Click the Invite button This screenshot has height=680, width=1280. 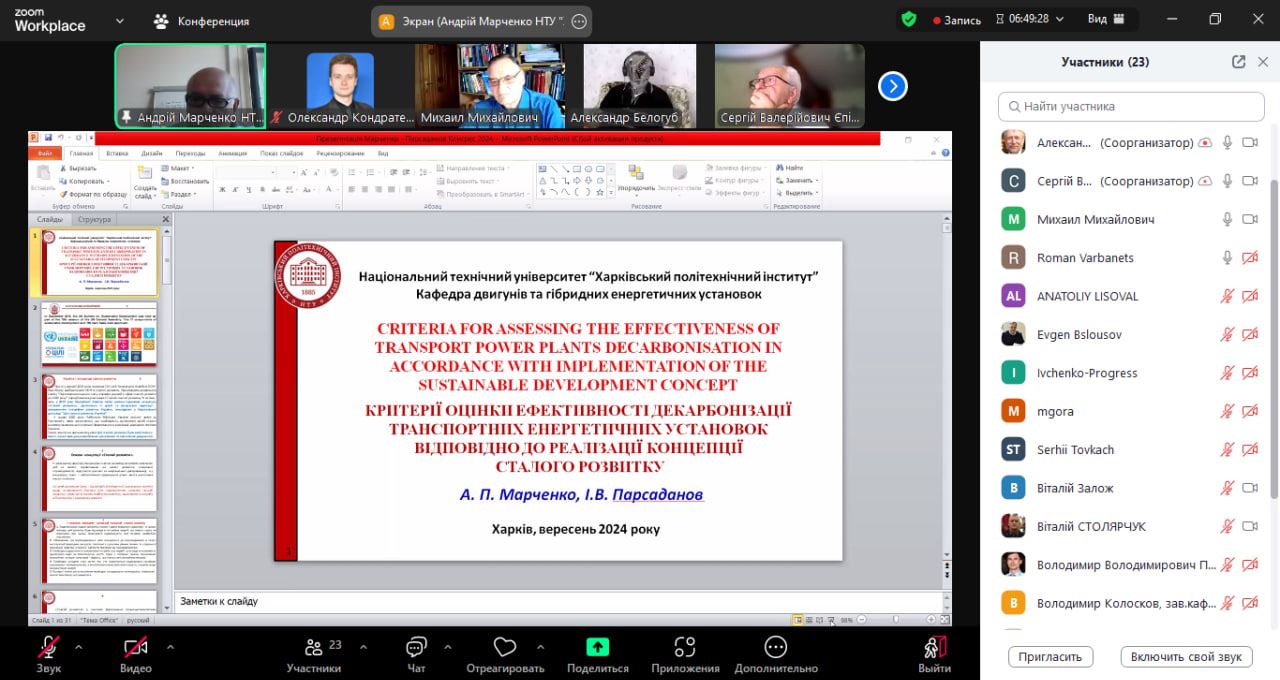pos(1050,657)
